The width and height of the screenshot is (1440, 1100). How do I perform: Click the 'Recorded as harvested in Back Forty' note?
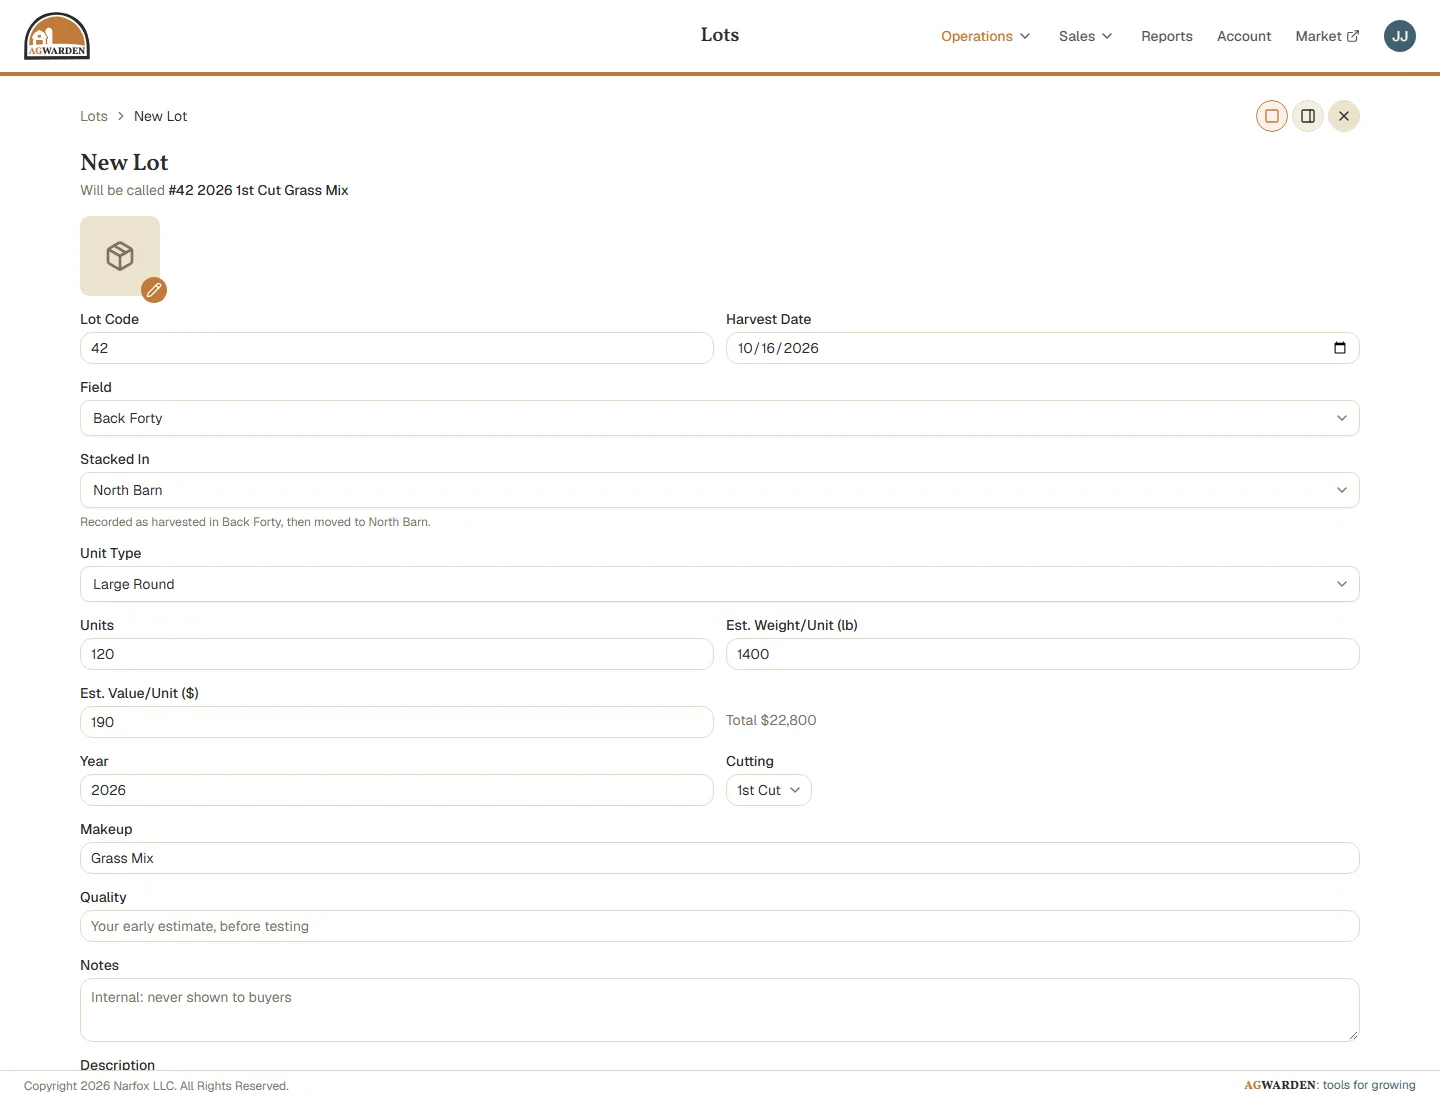[255, 522]
